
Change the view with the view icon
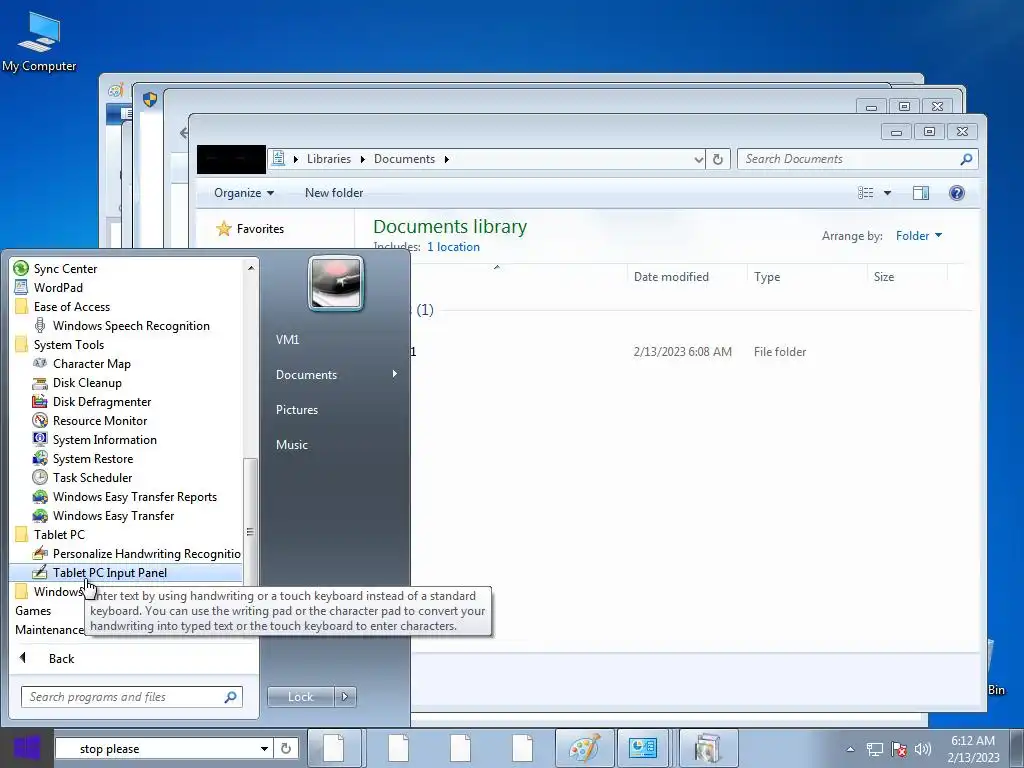point(865,193)
